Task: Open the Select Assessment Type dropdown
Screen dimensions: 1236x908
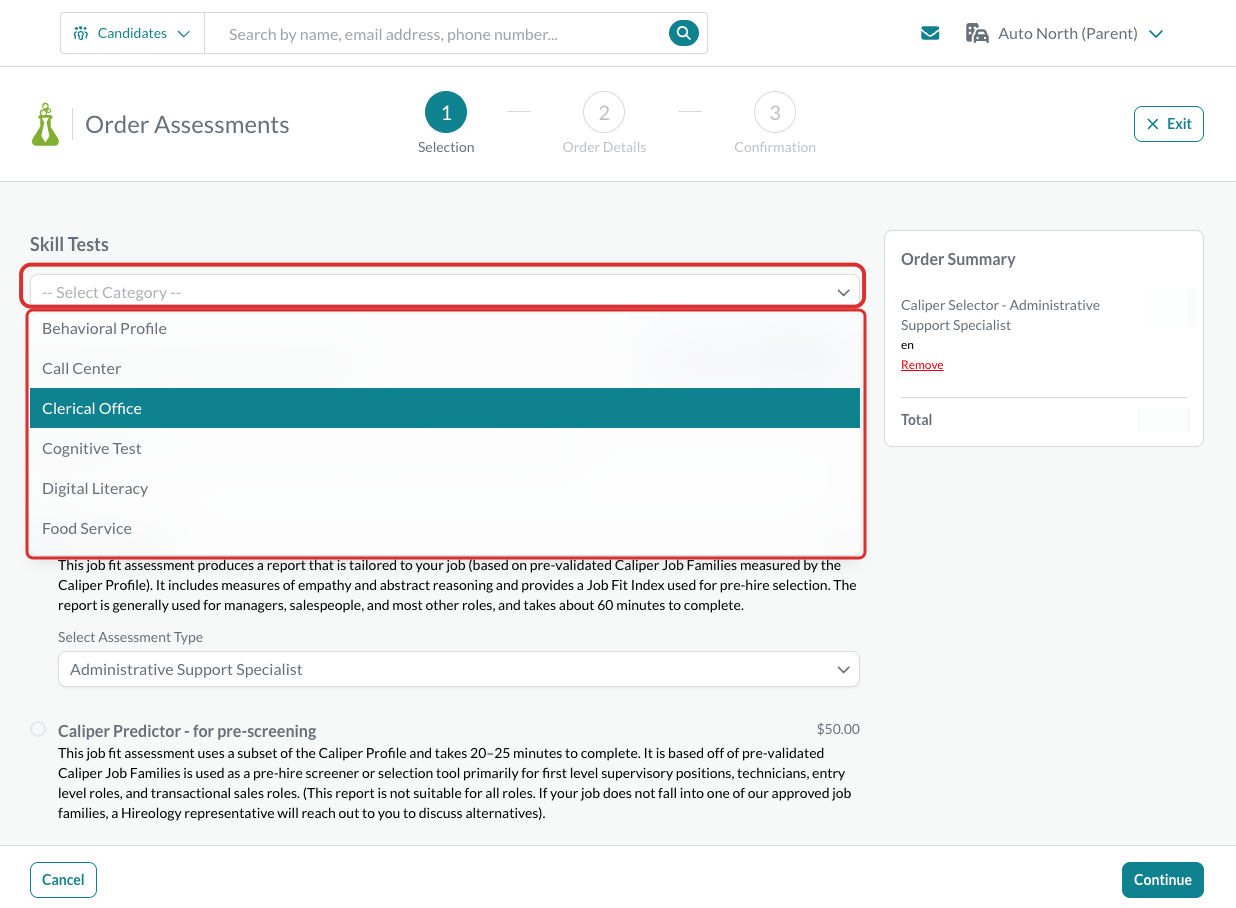Action: (x=459, y=669)
